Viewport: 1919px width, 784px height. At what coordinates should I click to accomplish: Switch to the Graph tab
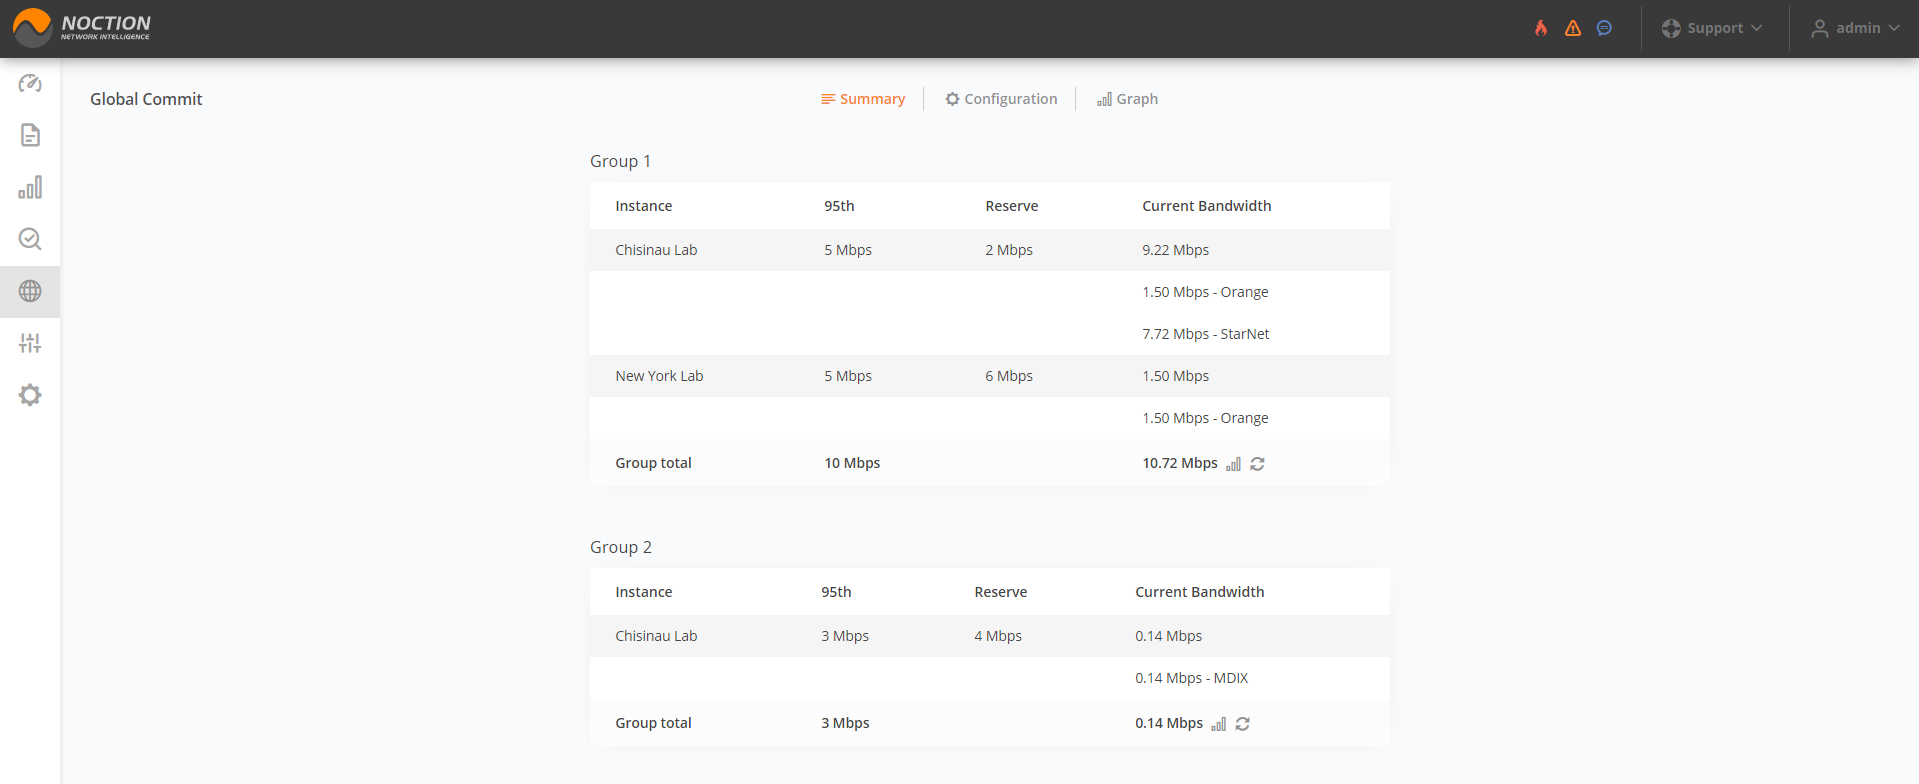[1127, 99]
